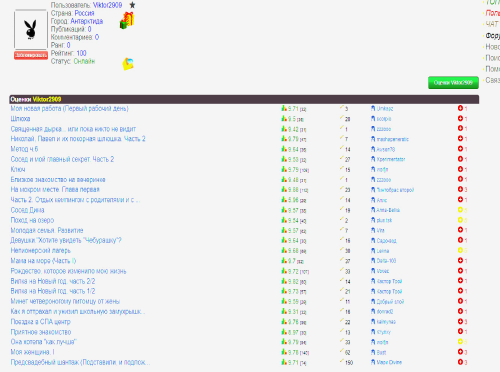The width and height of the screenshot is (500, 372).
Task: Click yellow circle icon in Она хотела row
Action: pos(460,341)
